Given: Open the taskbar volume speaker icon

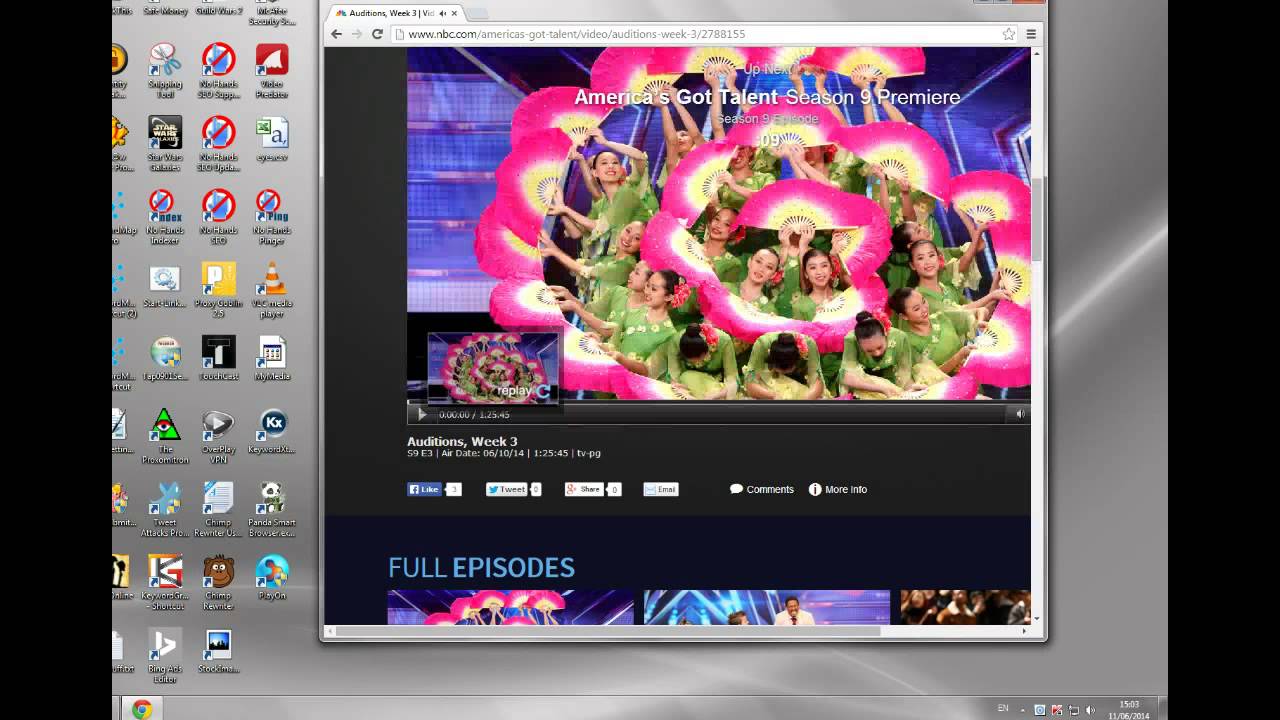Looking at the screenshot, I should point(1090,710).
